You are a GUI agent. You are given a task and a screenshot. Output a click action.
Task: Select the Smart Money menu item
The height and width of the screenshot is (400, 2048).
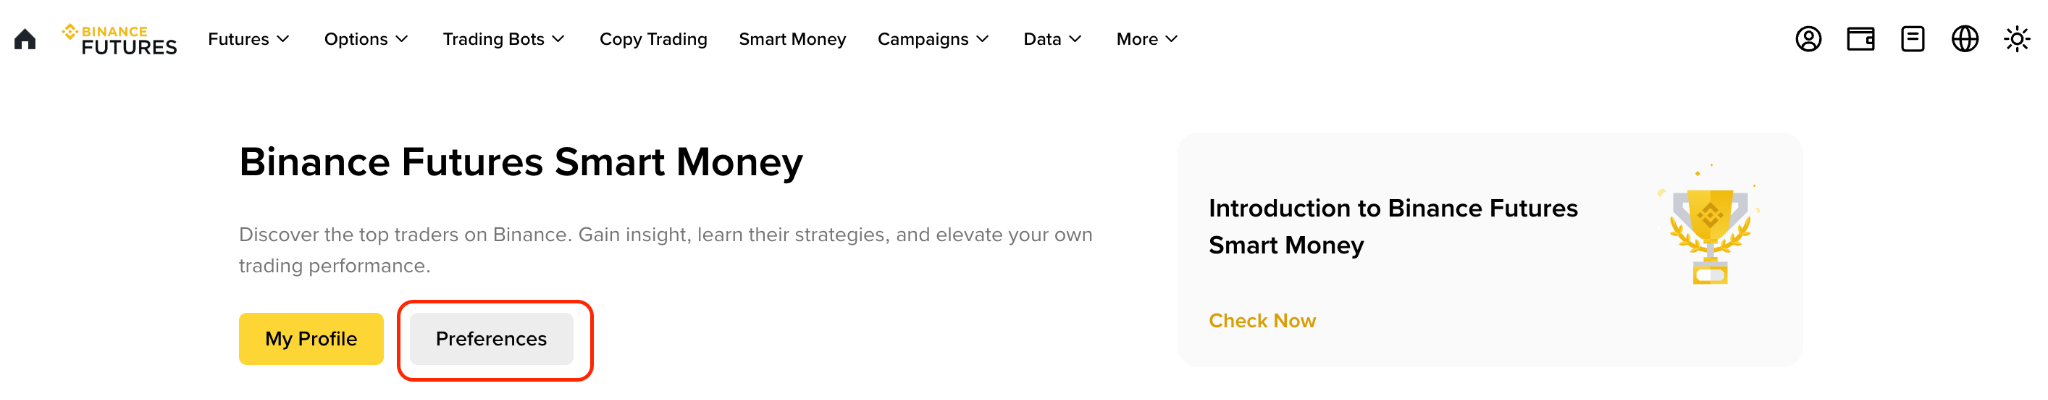(792, 39)
